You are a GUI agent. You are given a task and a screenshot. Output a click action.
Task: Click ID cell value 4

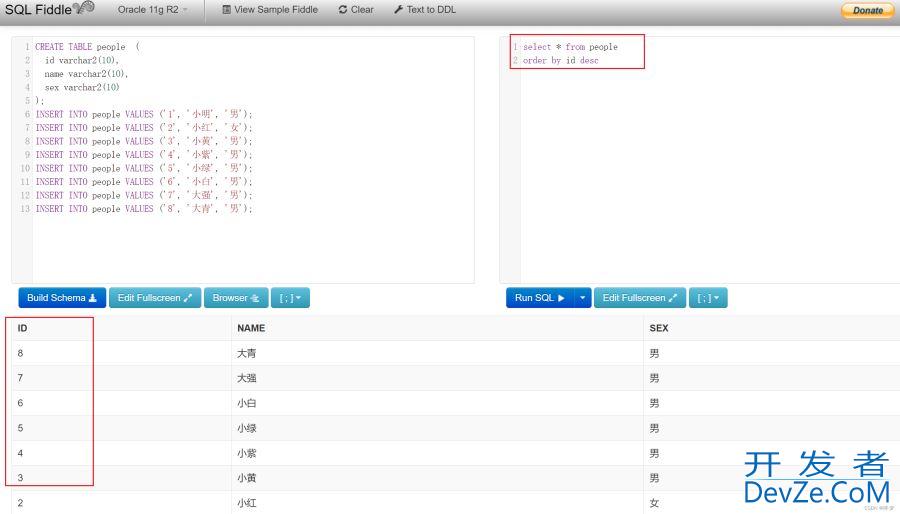[x=121, y=453]
